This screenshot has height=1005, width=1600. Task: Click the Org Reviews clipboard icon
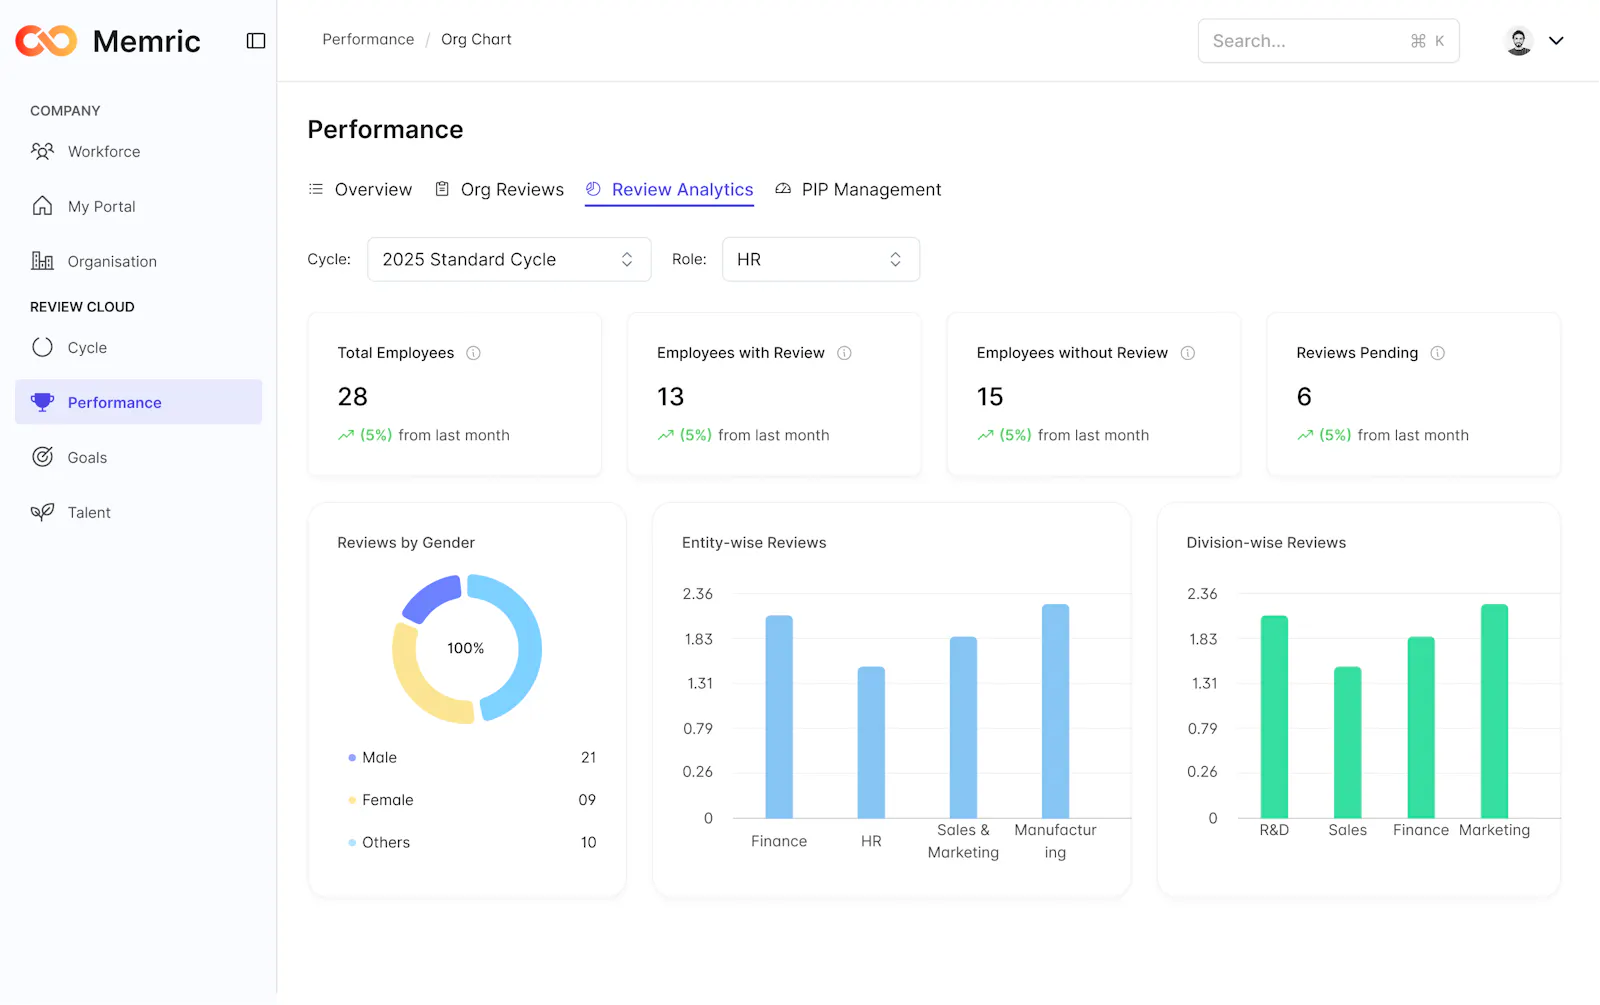[x=442, y=189]
